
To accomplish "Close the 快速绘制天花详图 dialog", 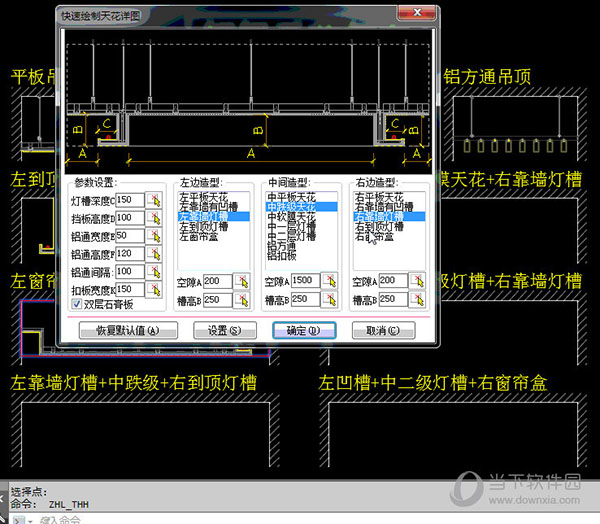I will tap(417, 13).
